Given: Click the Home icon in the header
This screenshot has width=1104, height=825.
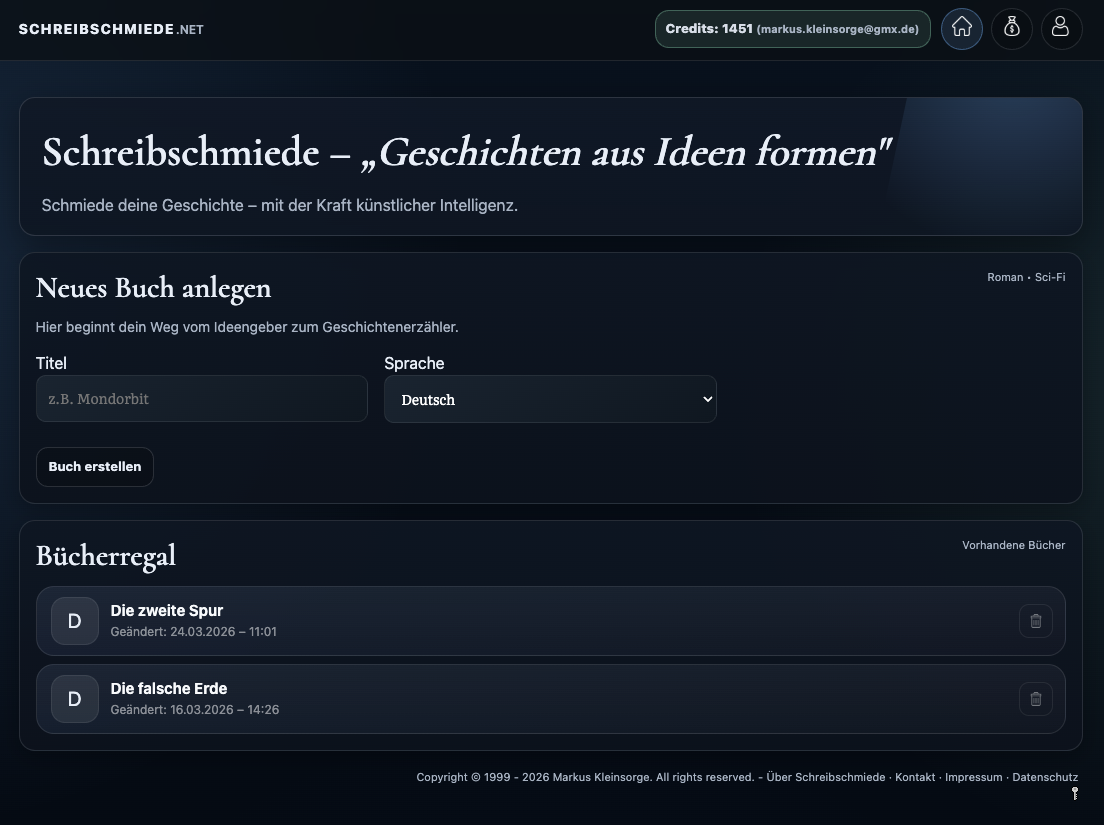Looking at the screenshot, I should tap(961, 29).
